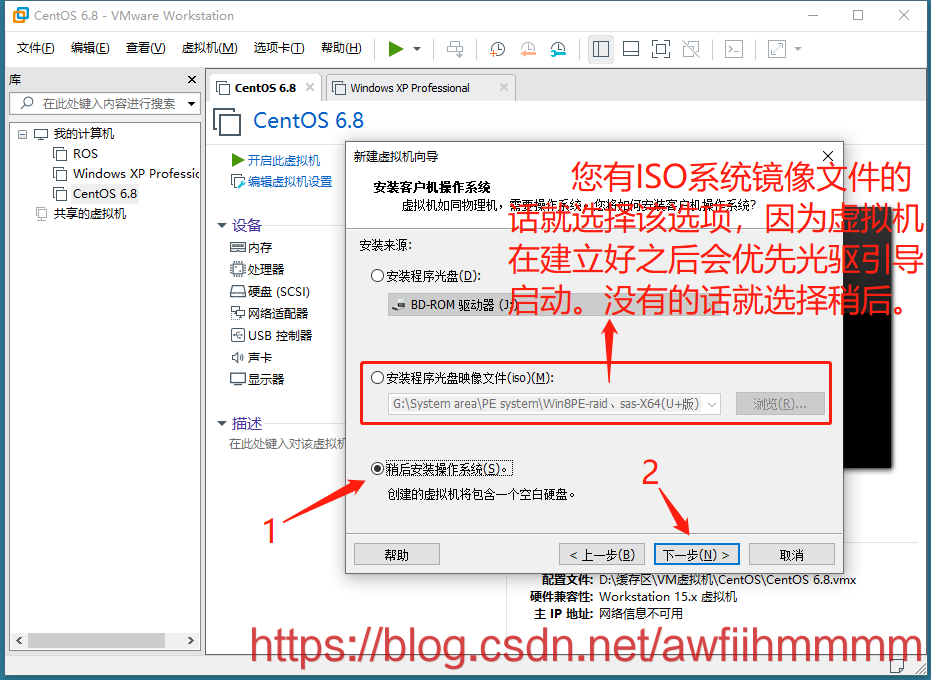The width and height of the screenshot is (931, 680).
Task: Open the 选项卡(T) menu
Action: 279,48
